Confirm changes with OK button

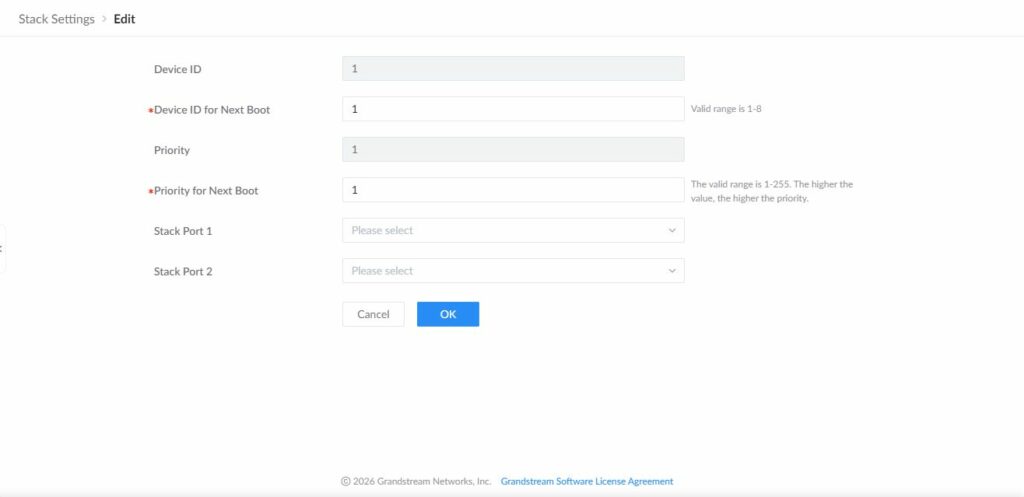tap(448, 314)
